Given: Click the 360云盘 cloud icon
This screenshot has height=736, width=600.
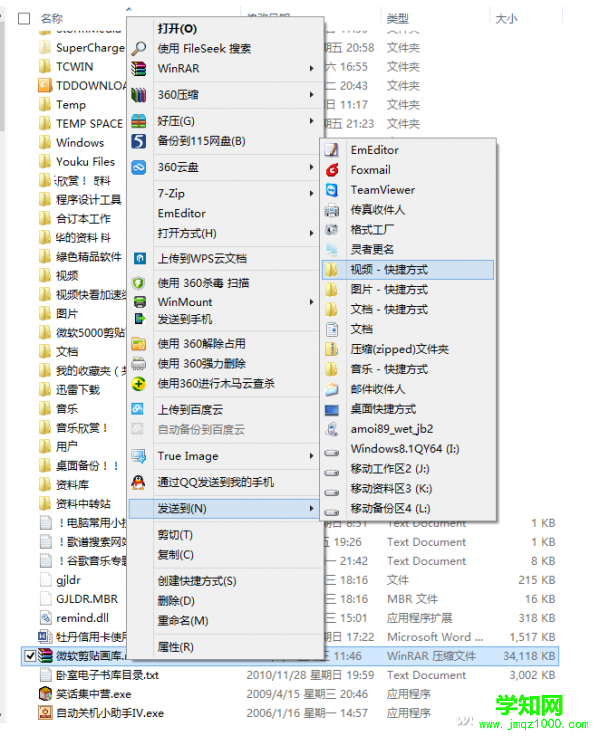Looking at the screenshot, I should pos(139,167).
